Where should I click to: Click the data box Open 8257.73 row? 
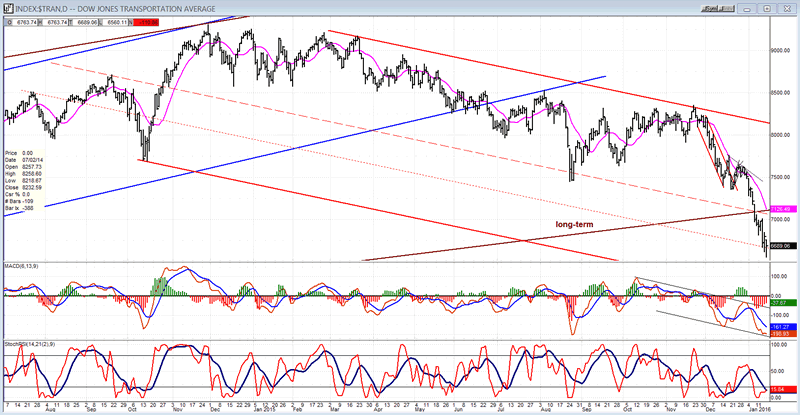point(21,167)
